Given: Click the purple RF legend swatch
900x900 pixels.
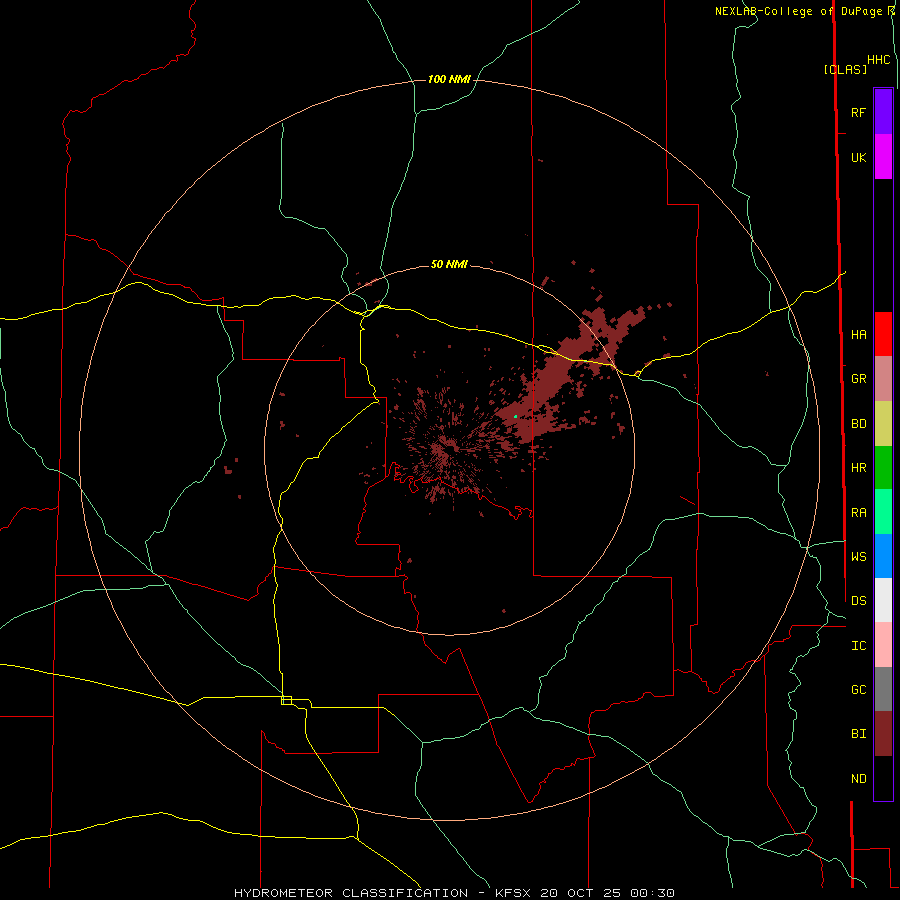Looking at the screenshot, I should click(883, 112).
